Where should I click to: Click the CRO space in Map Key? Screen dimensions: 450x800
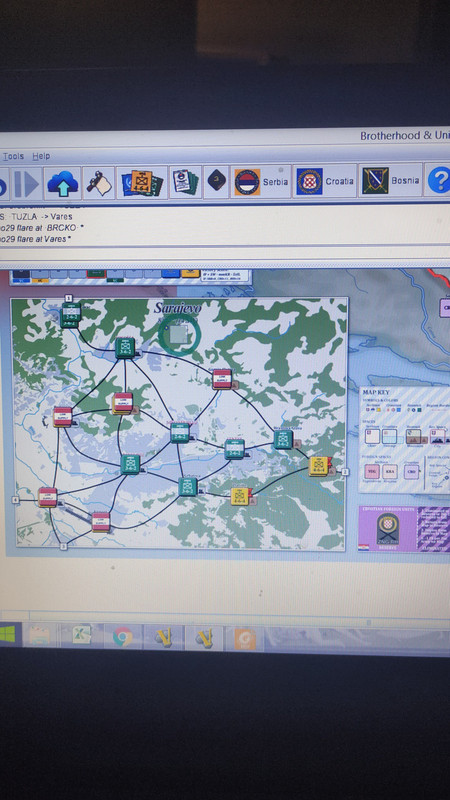[411, 471]
